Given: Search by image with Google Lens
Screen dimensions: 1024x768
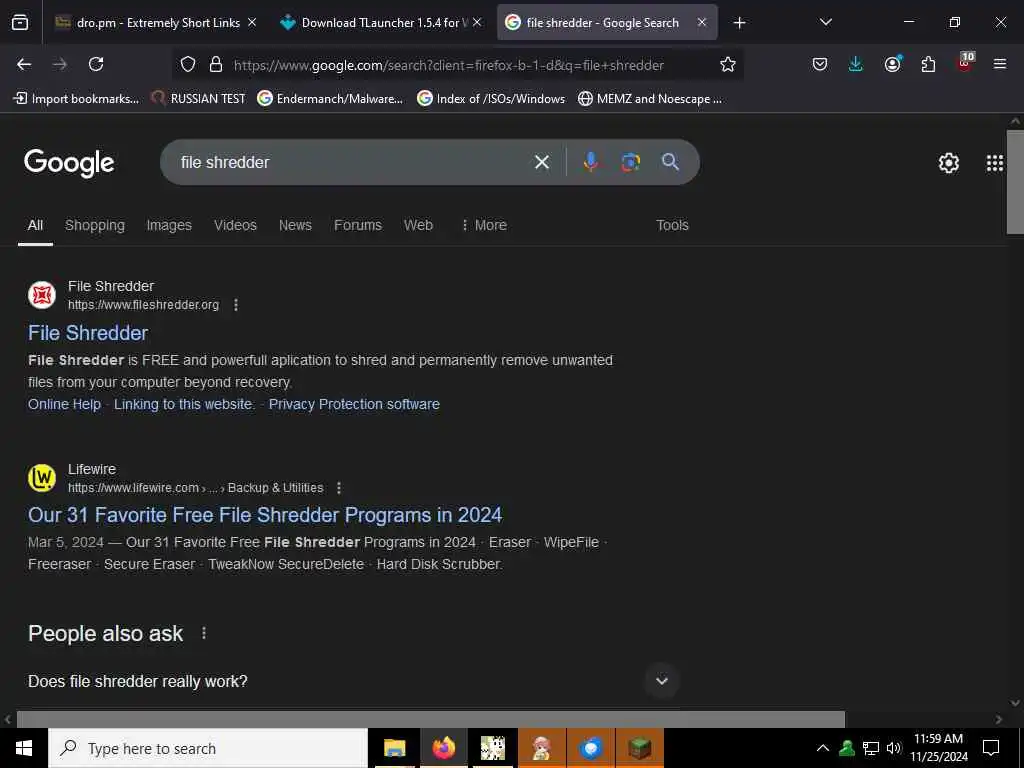Looking at the screenshot, I should (630, 162).
